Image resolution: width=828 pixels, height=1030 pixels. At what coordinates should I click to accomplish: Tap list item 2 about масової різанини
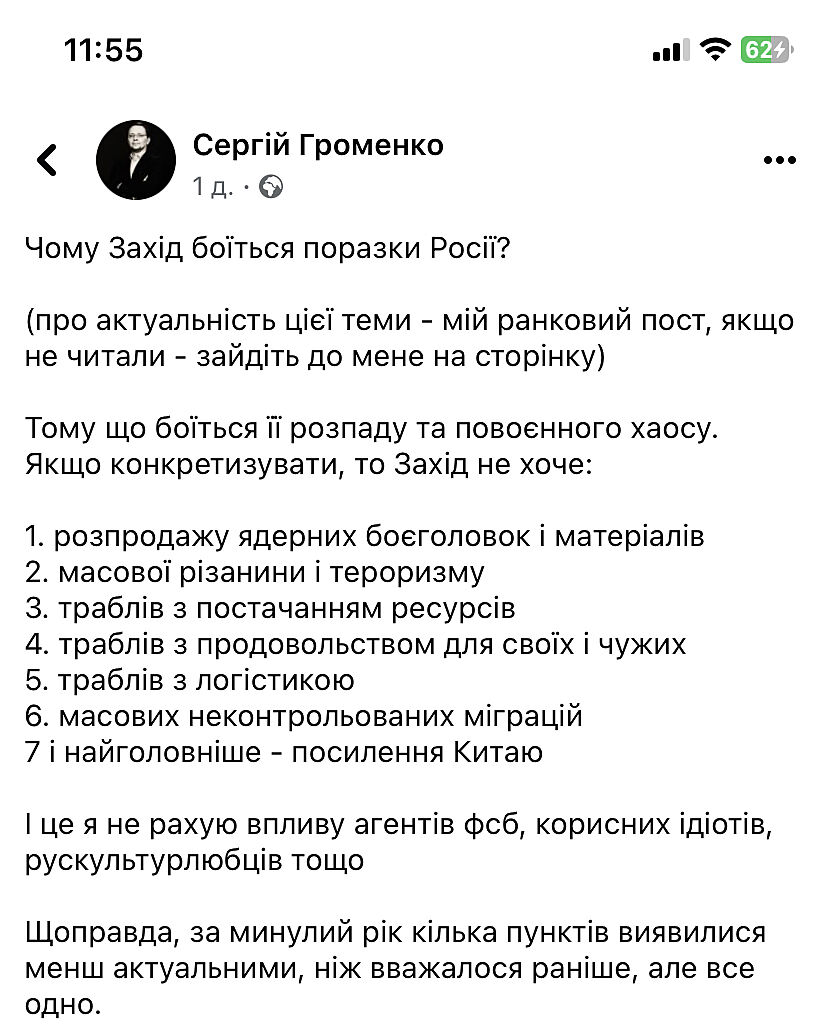click(x=255, y=573)
